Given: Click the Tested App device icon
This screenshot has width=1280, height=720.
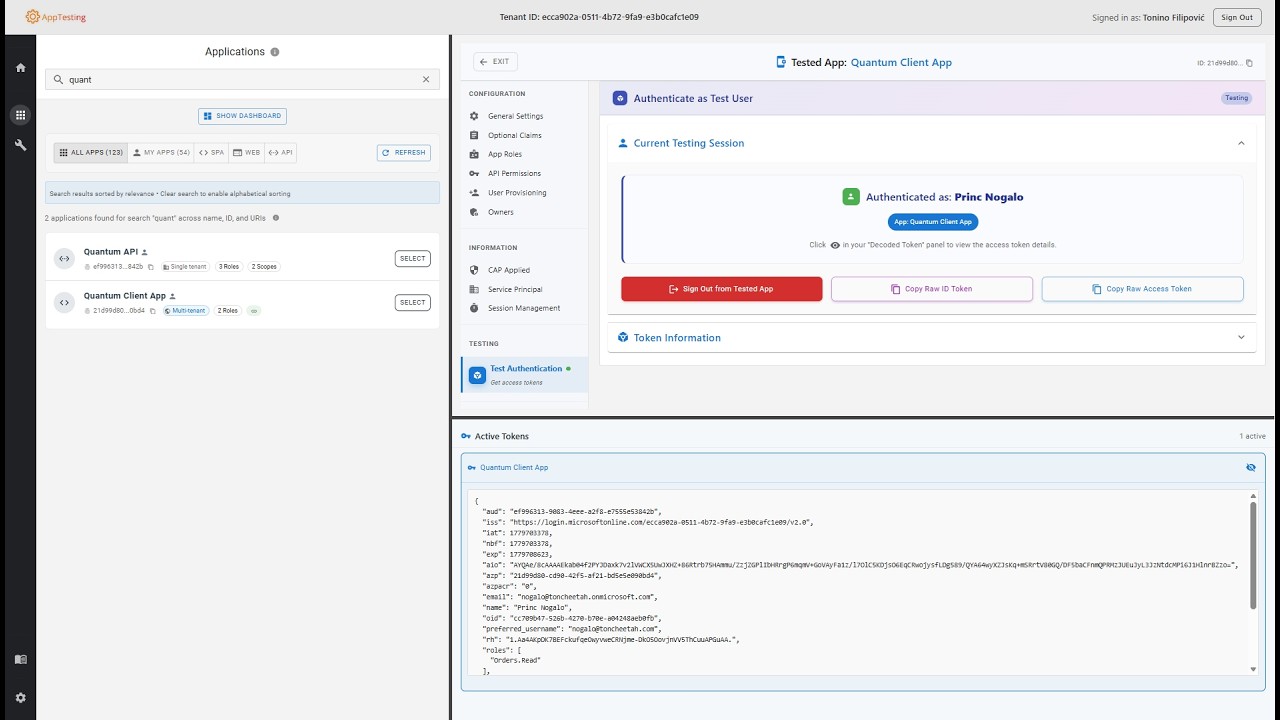Looking at the screenshot, I should coord(781,62).
